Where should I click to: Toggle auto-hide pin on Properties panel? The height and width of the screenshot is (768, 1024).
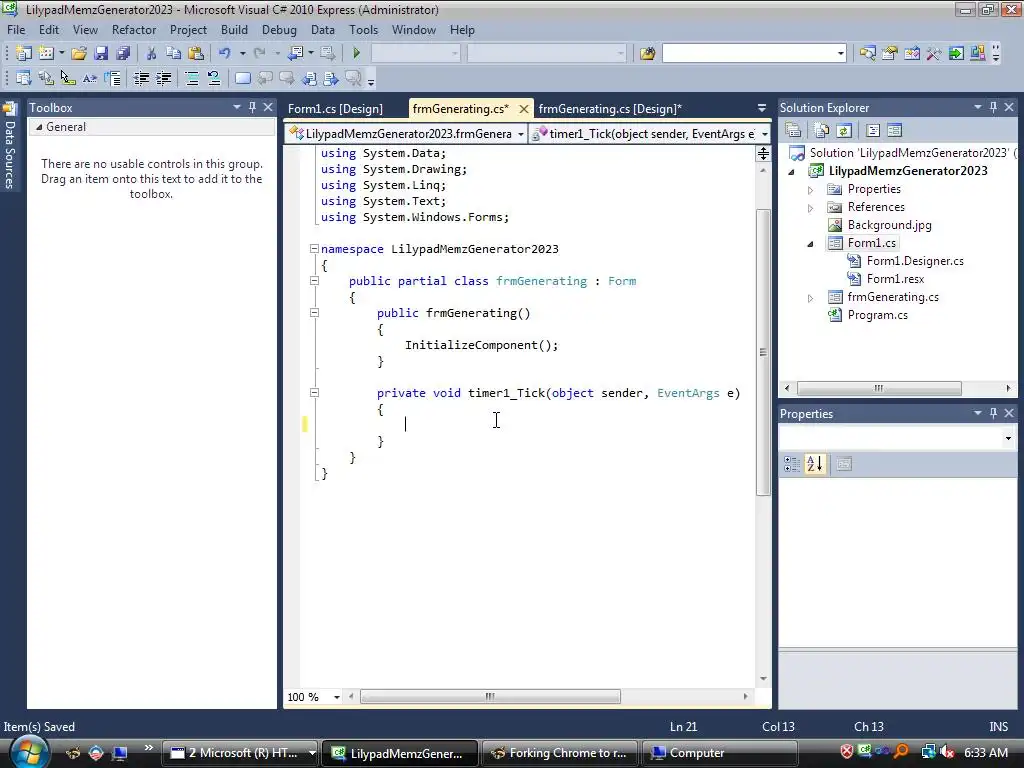click(x=993, y=413)
